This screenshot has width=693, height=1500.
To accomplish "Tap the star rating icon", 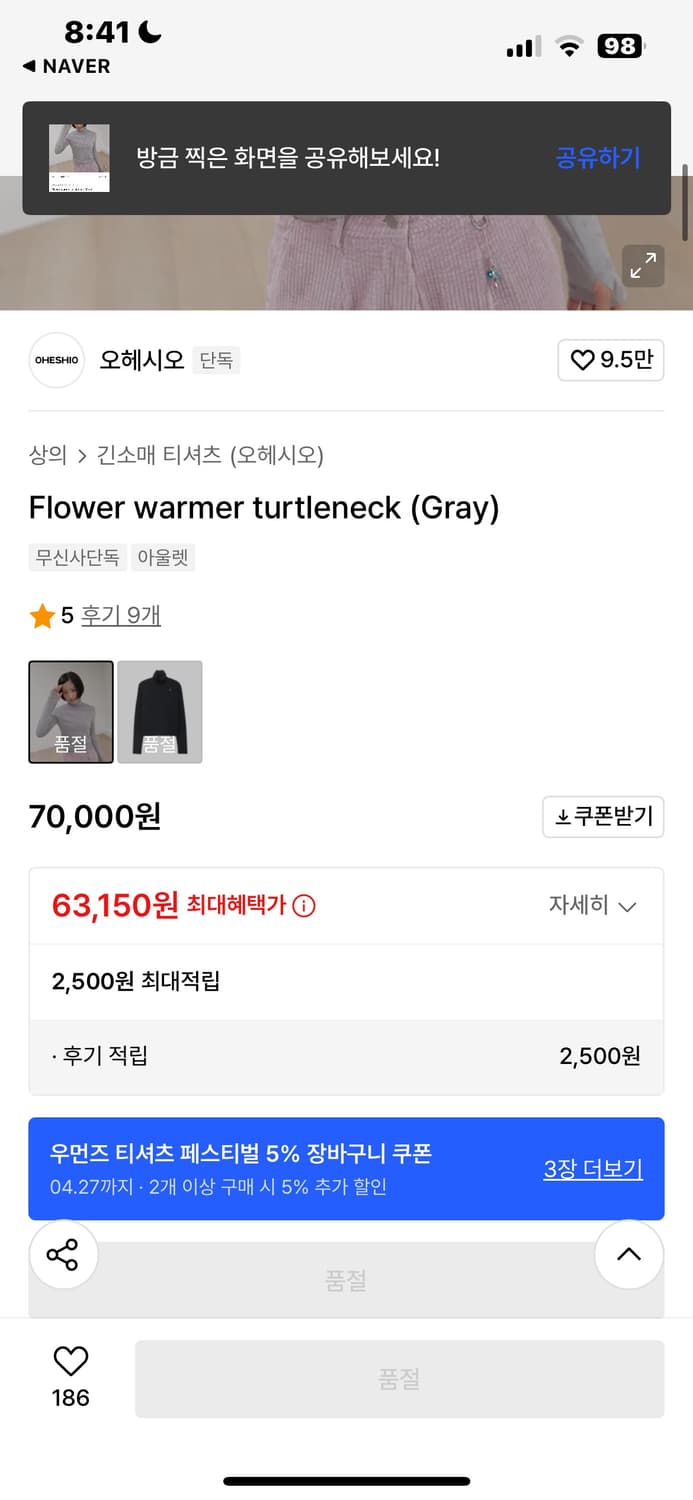I will (41, 618).
